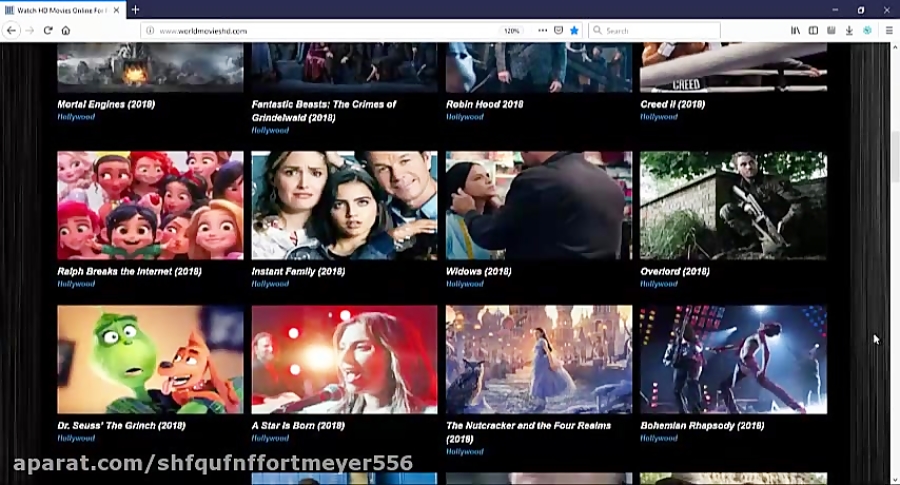This screenshot has height=485, width=900.
Task: Open the Downloads arrow icon
Action: click(x=849, y=30)
